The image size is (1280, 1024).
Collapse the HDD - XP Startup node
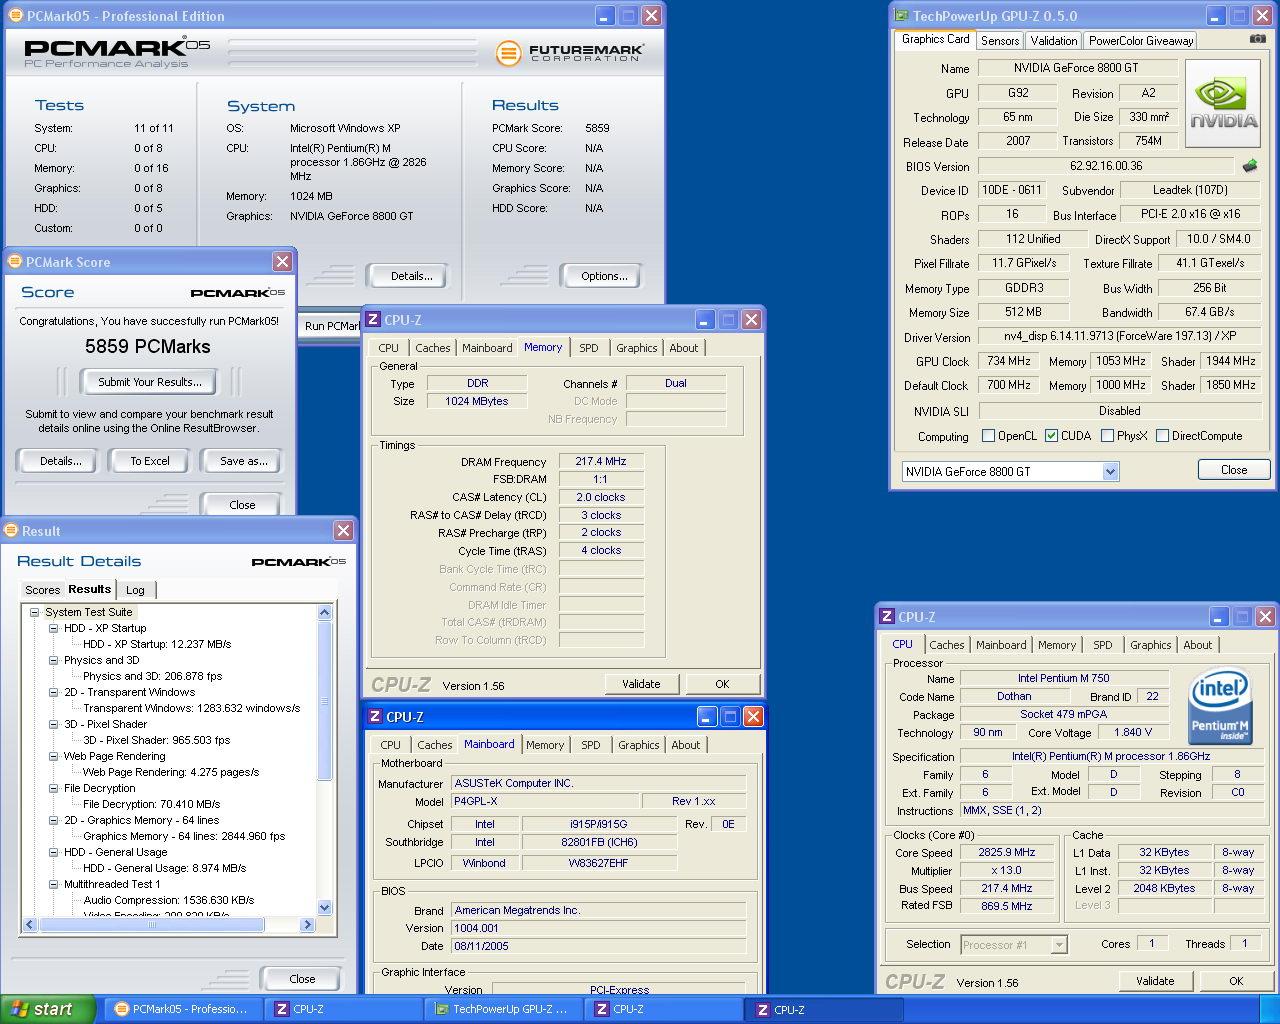point(54,628)
